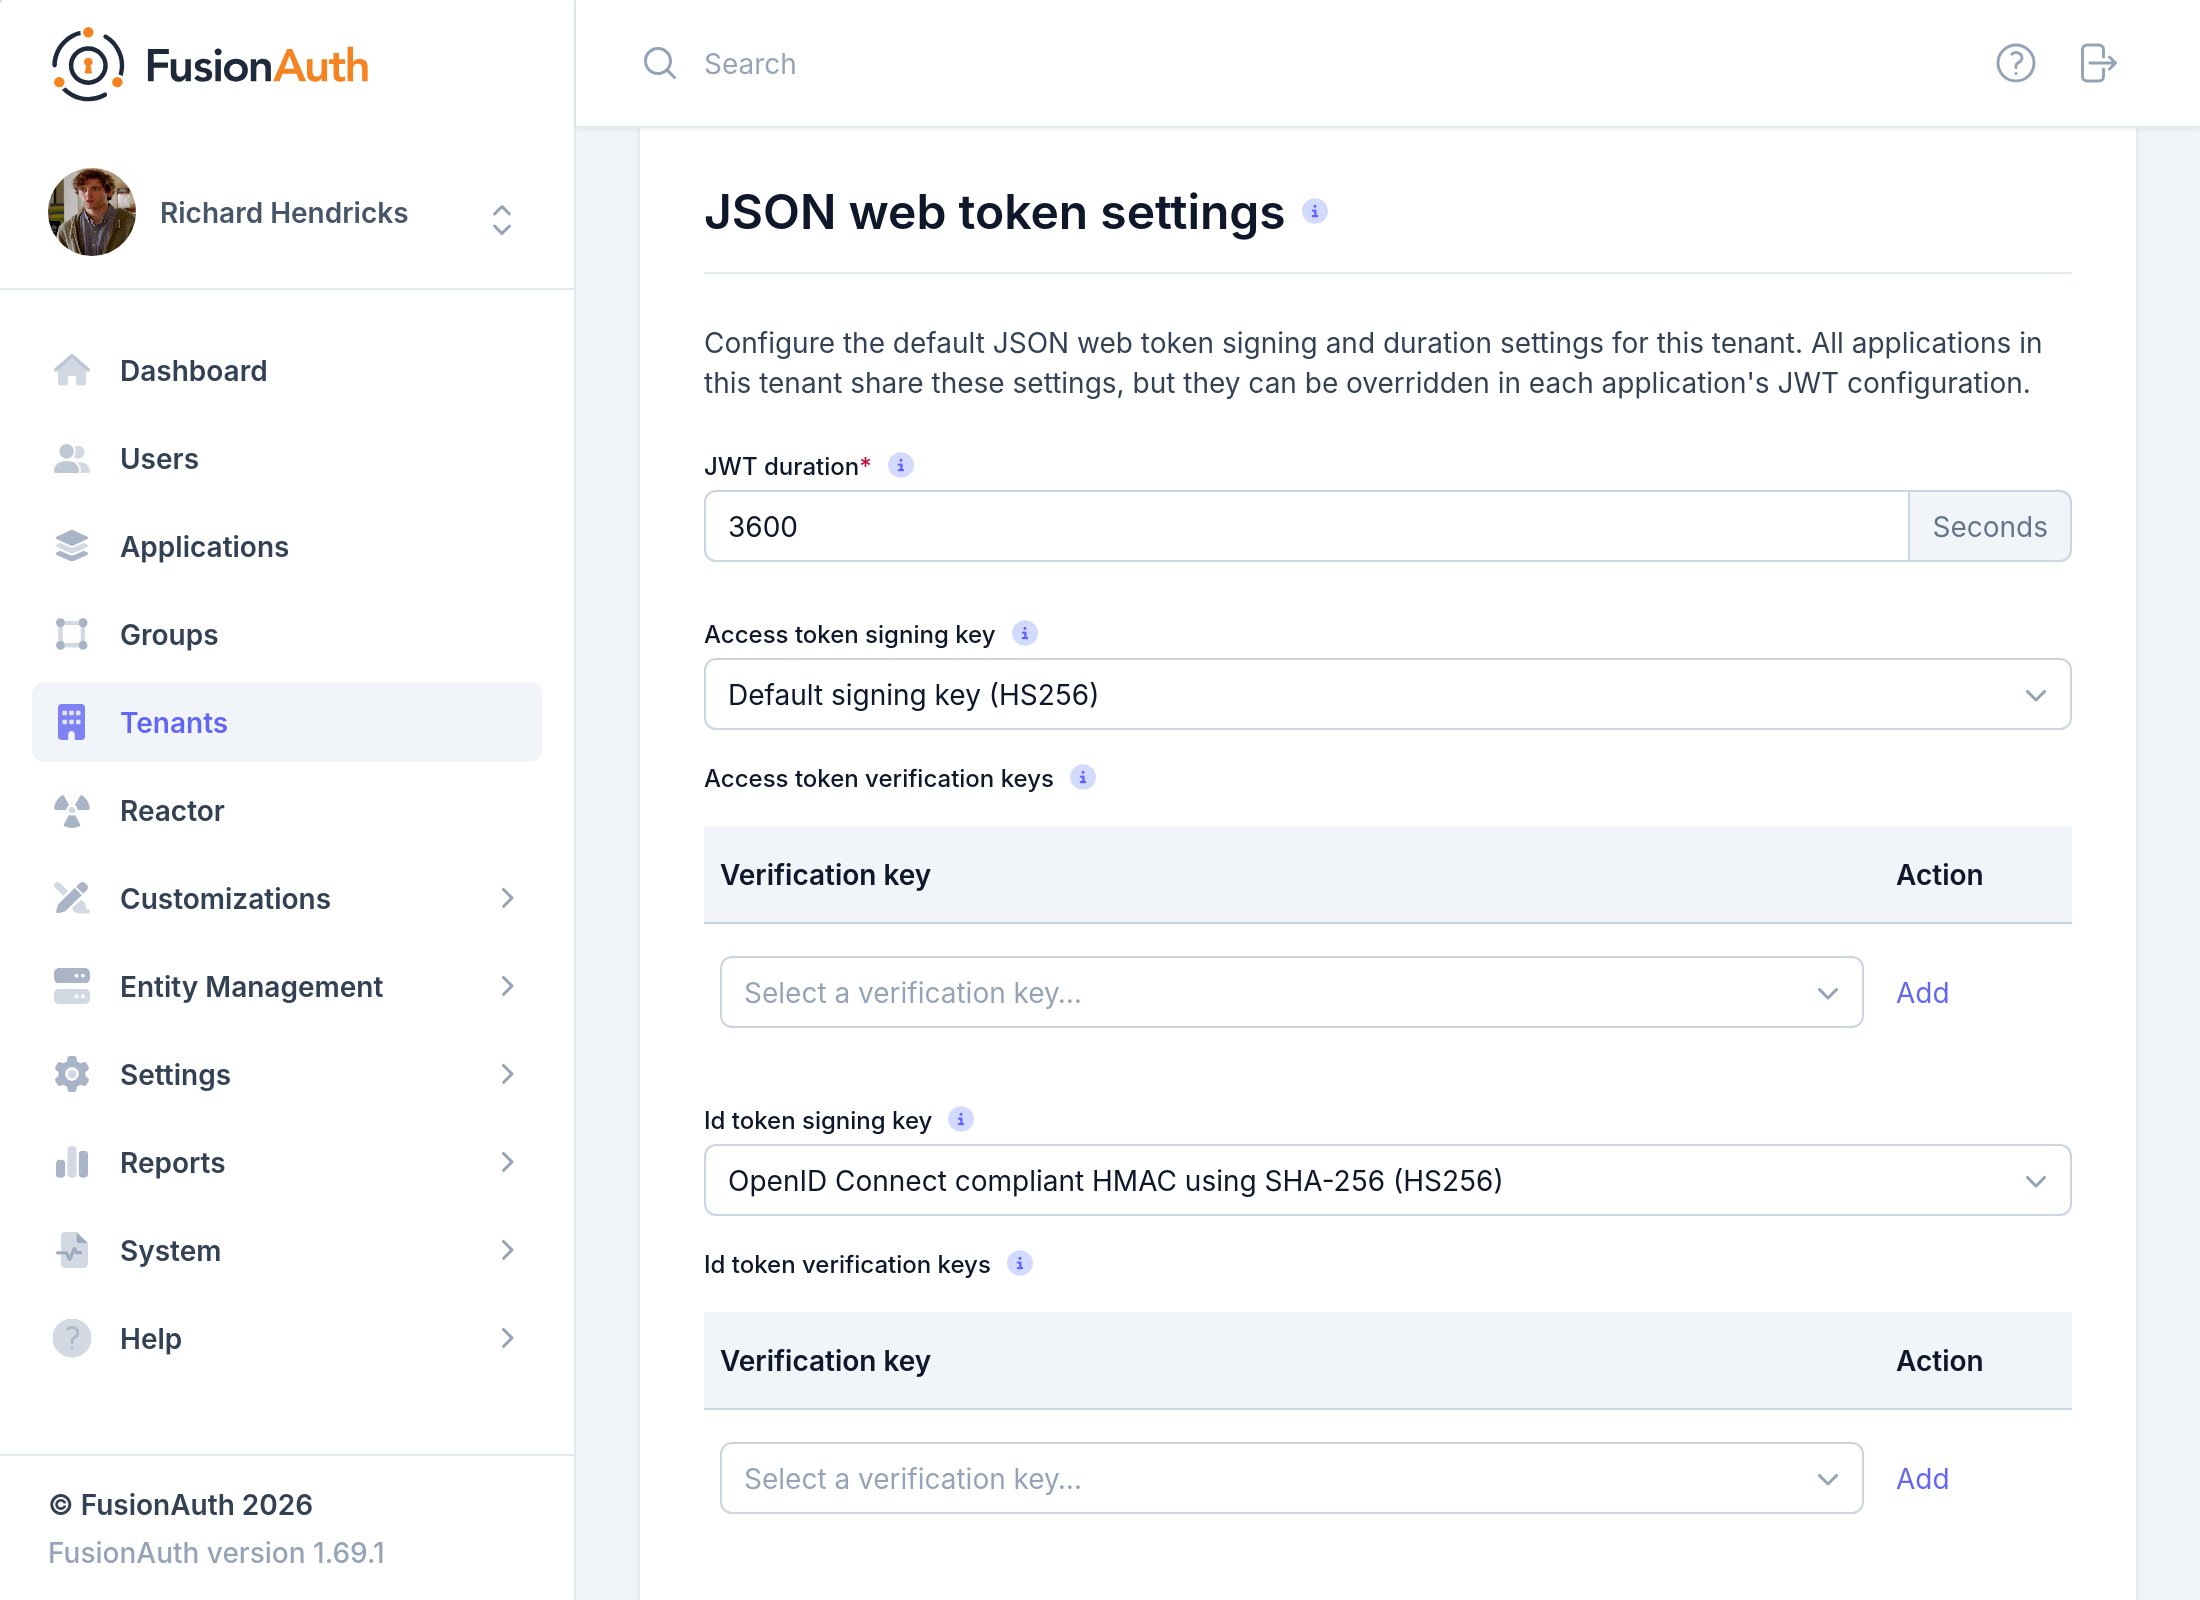Screen dimensions: 2200x1600
Task: Show info for Access token signing key
Action: pyautogui.click(x=1024, y=633)
